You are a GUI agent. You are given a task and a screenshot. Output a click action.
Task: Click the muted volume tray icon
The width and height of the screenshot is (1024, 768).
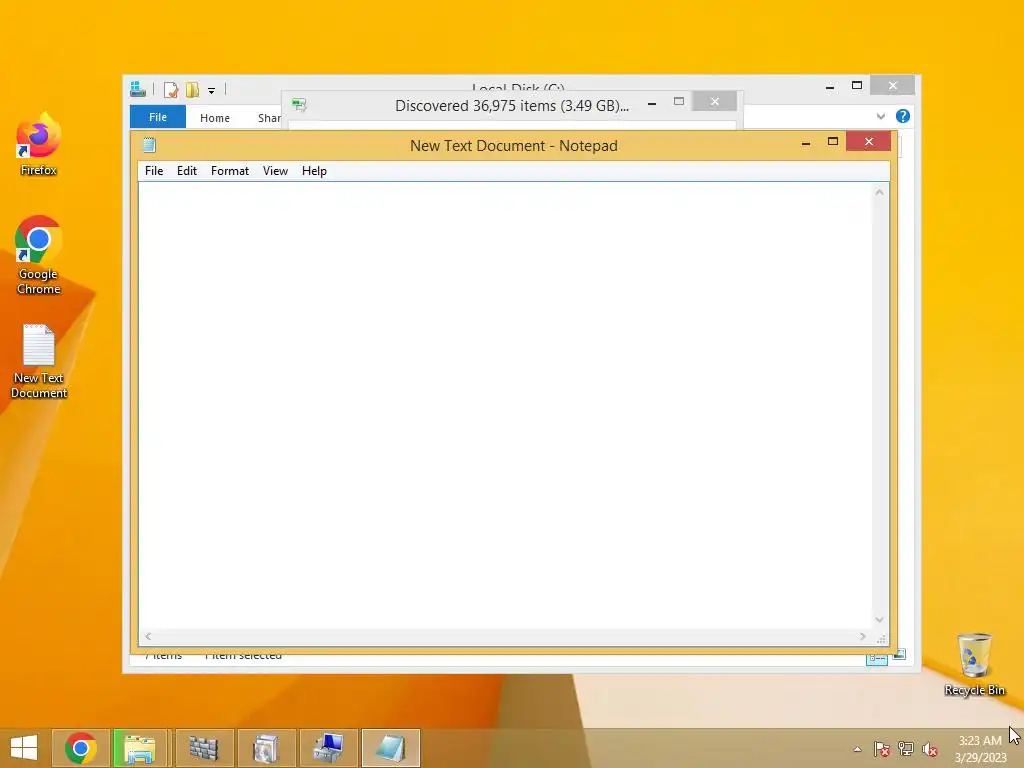930,749
